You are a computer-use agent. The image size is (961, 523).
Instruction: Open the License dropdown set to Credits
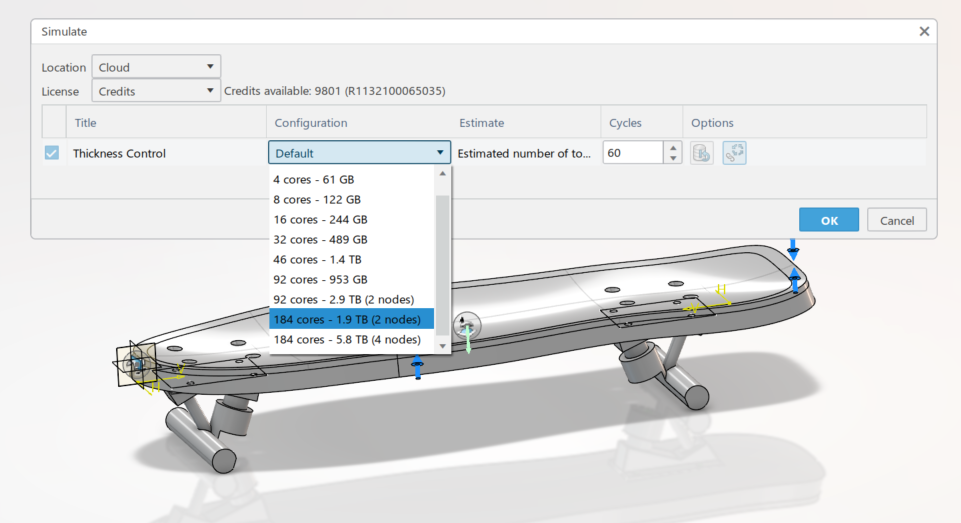coord(156,91)
